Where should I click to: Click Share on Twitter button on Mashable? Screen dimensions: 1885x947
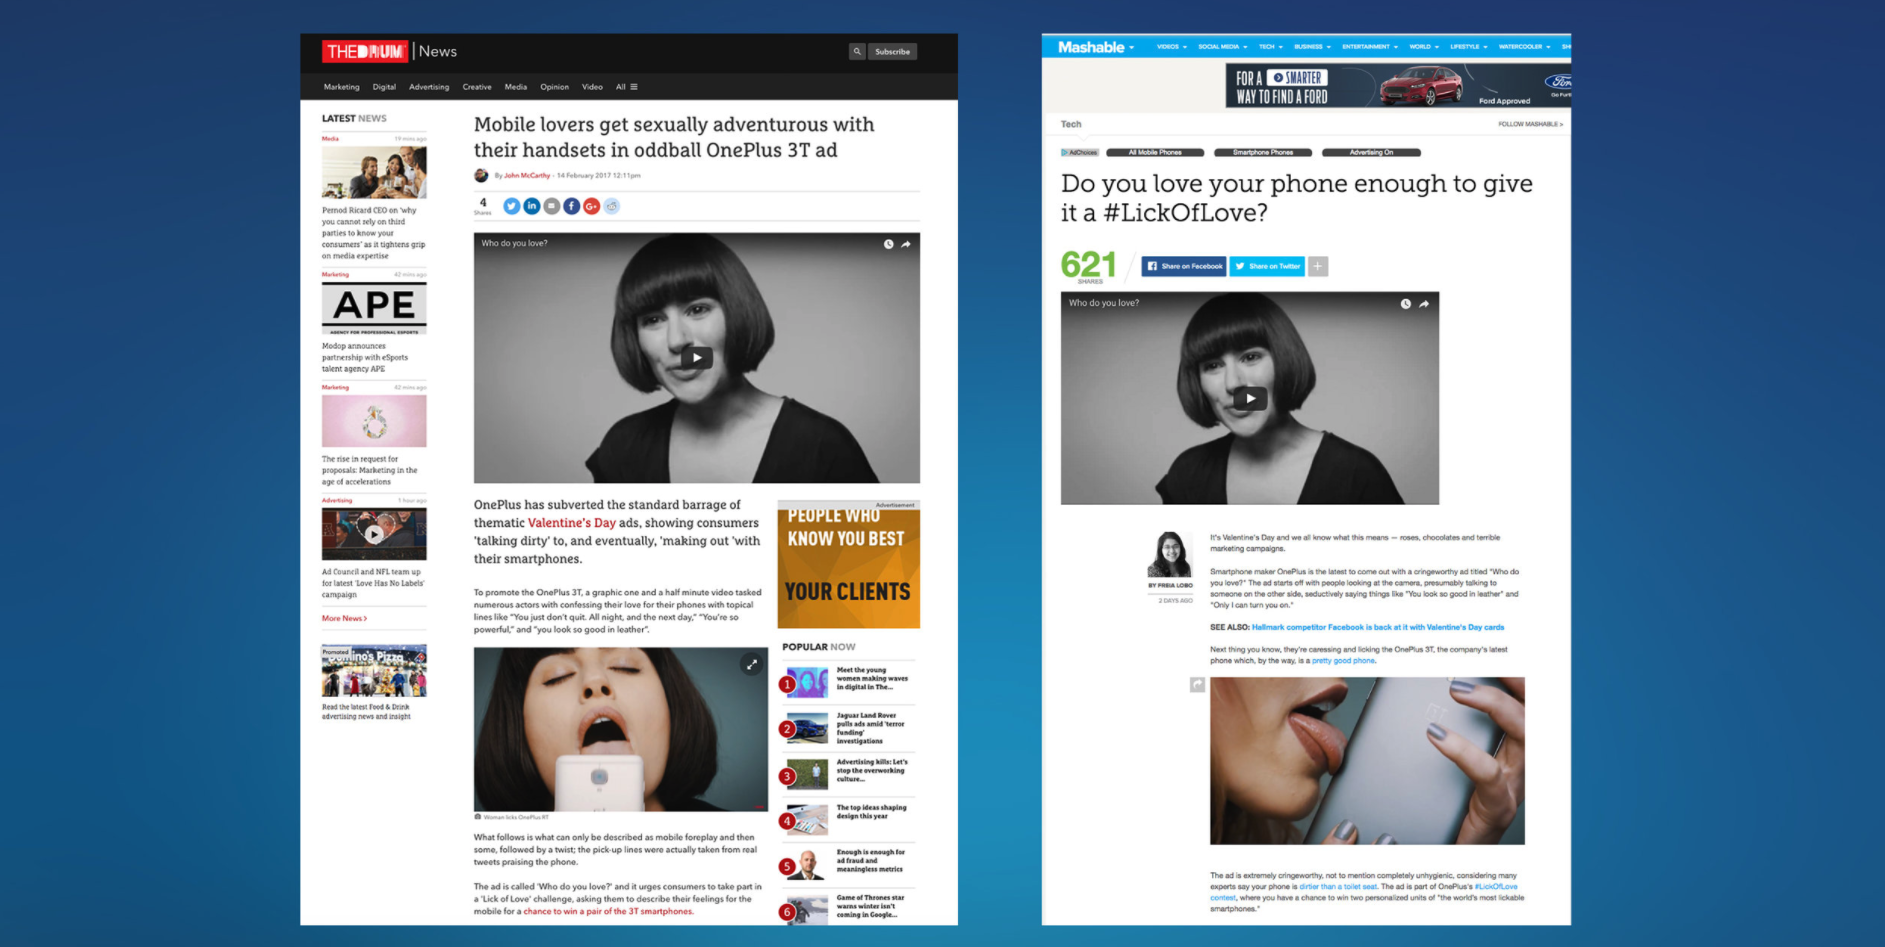coord(1267,266)
